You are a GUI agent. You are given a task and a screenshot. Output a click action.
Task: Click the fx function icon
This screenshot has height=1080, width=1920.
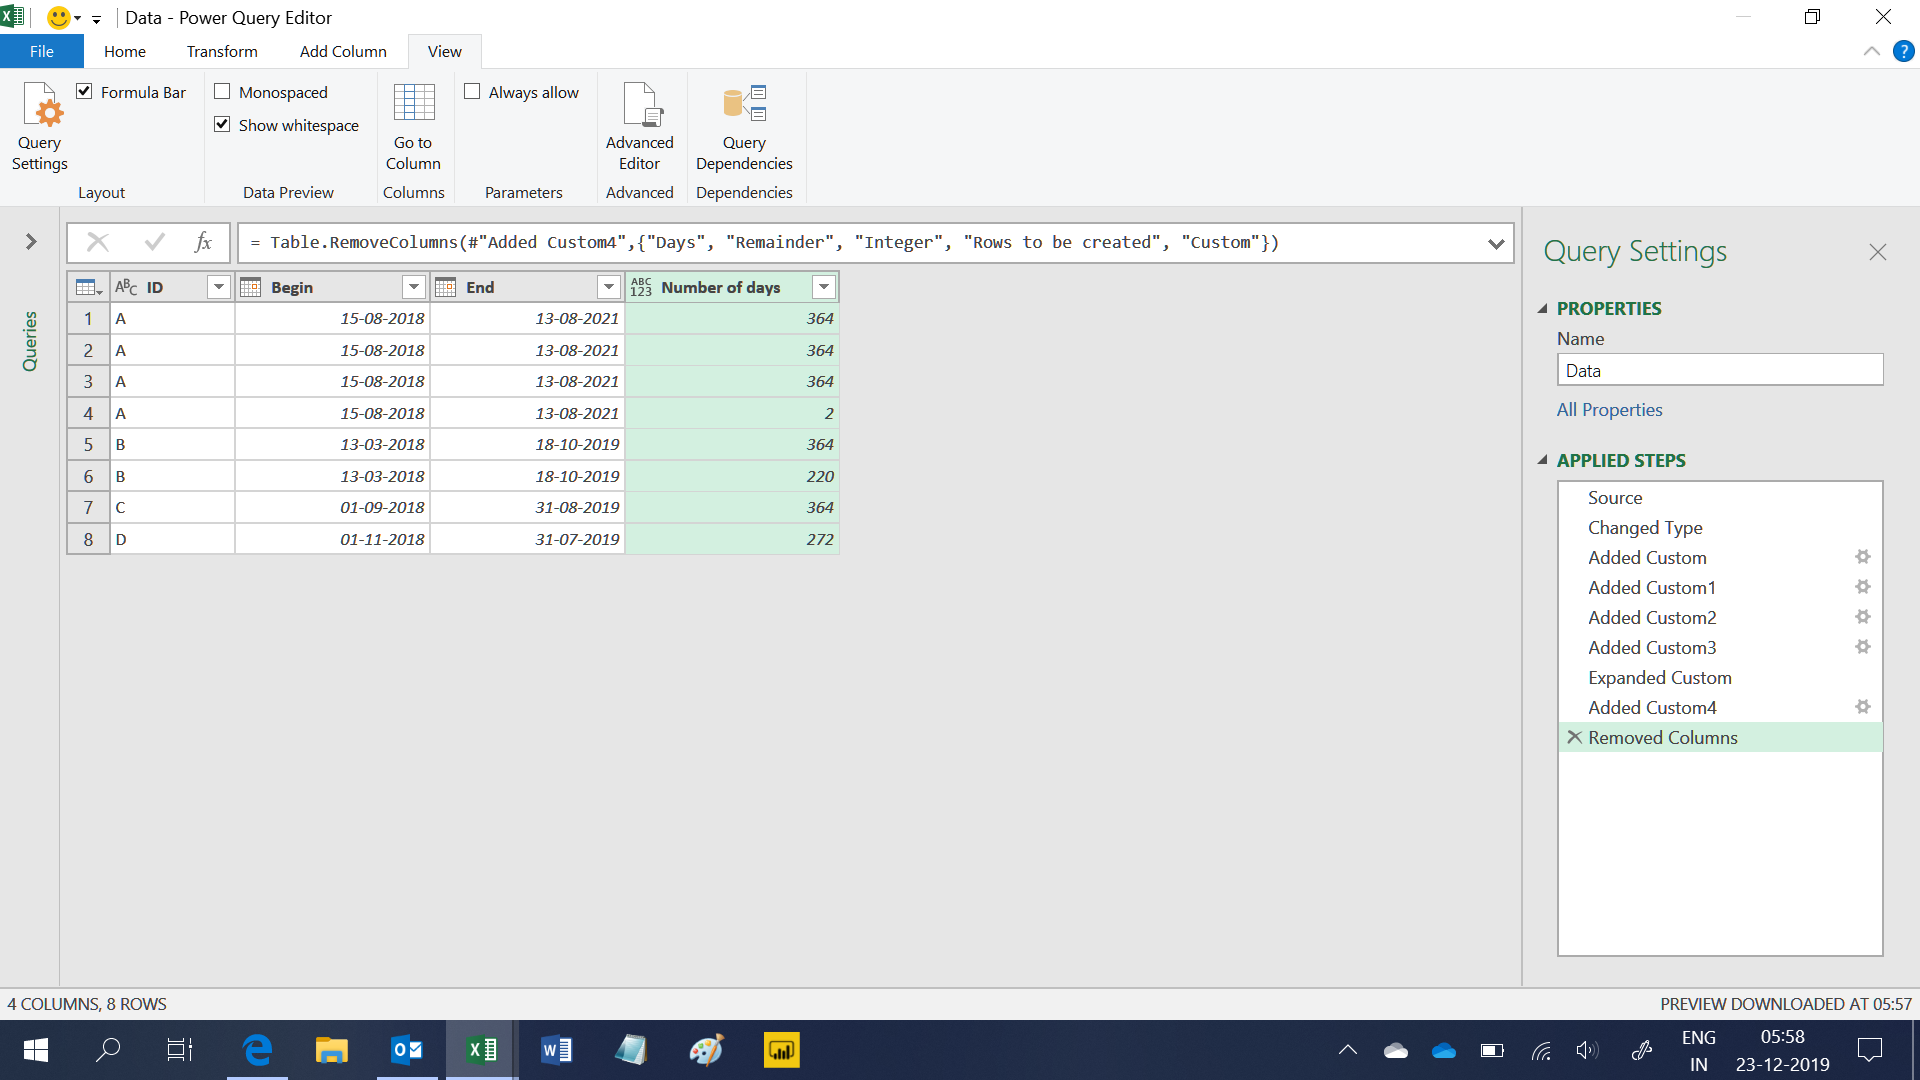pyautogui.click(x=203, y=242)
